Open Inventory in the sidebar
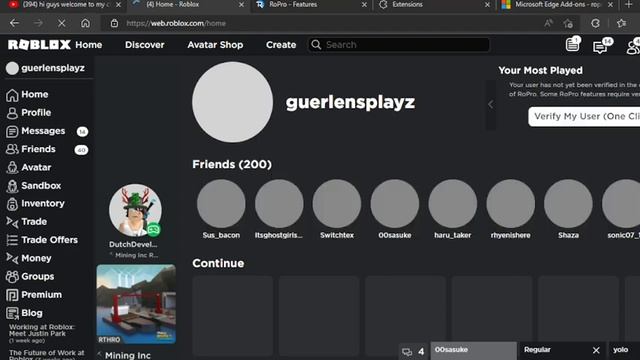The height and width of the screenshot is (360, 640). click(x=35, y=204)
